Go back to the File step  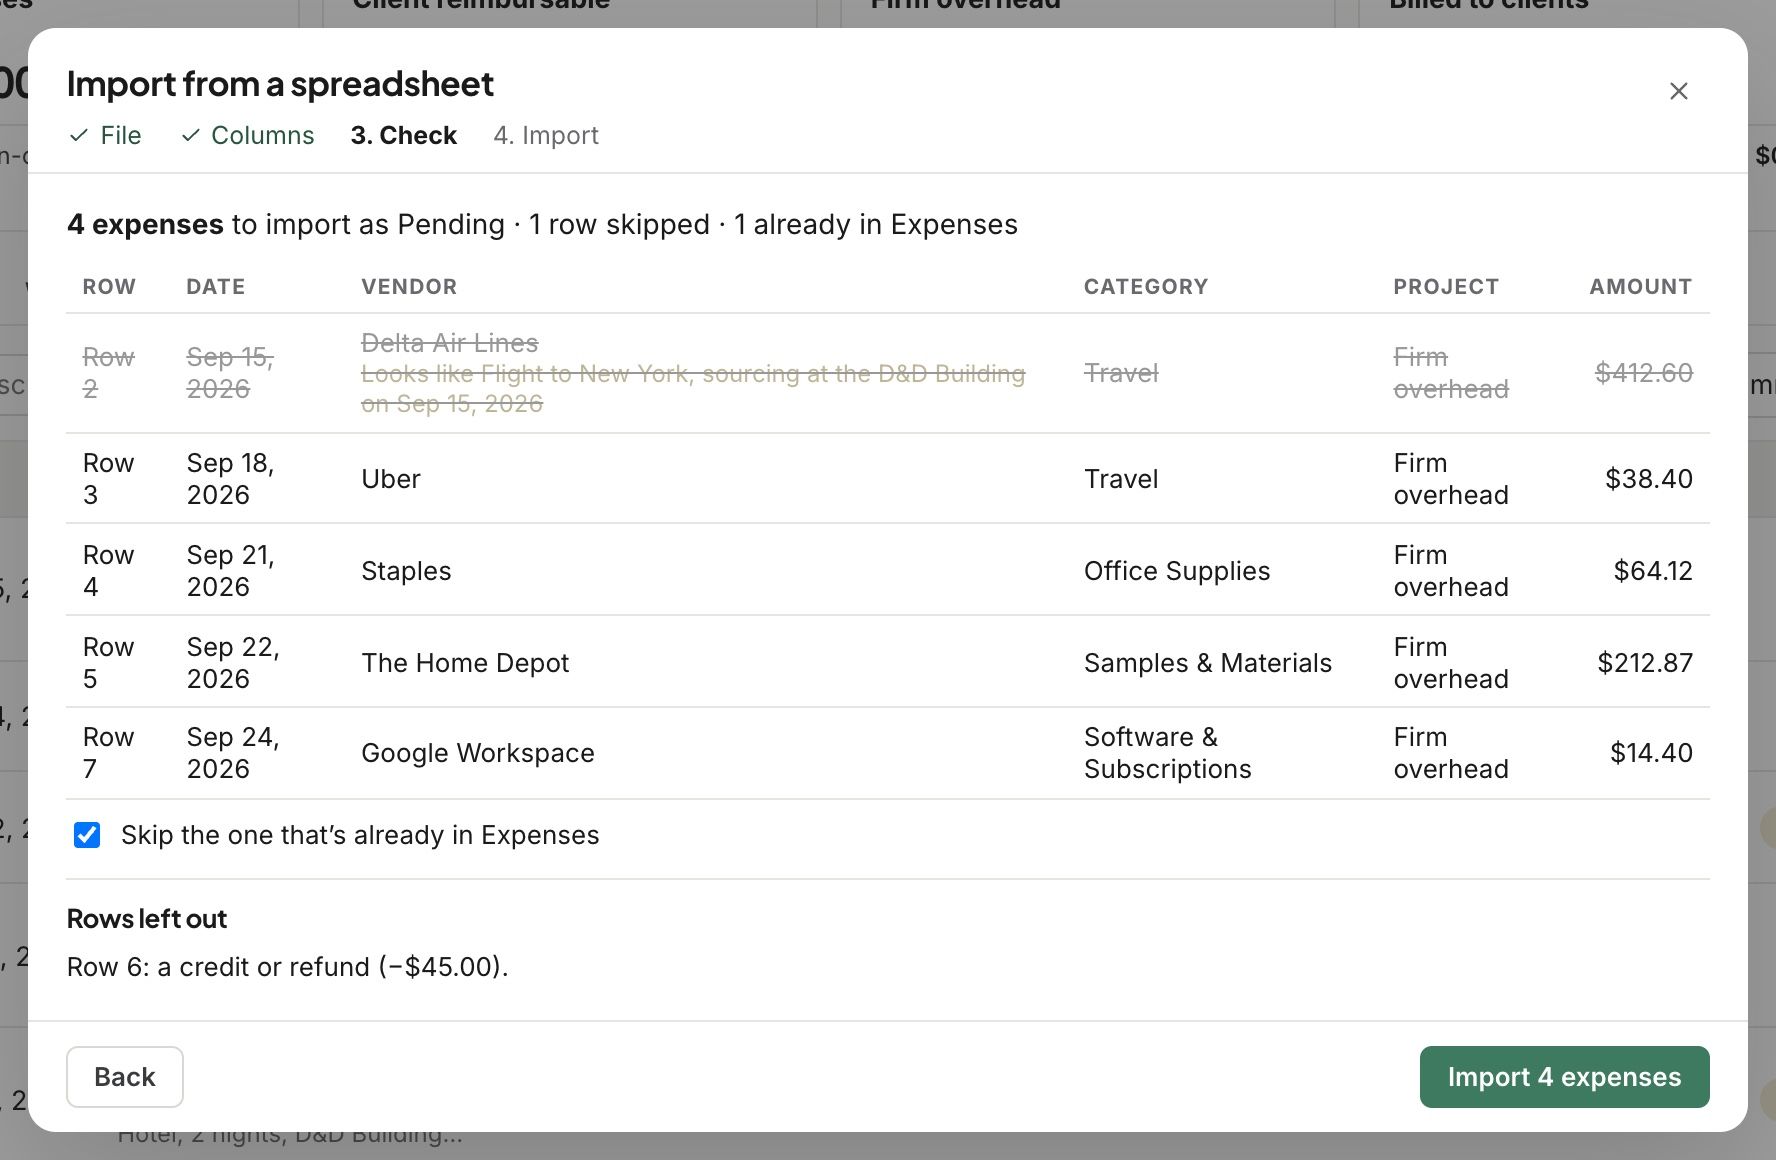[105, 135]
